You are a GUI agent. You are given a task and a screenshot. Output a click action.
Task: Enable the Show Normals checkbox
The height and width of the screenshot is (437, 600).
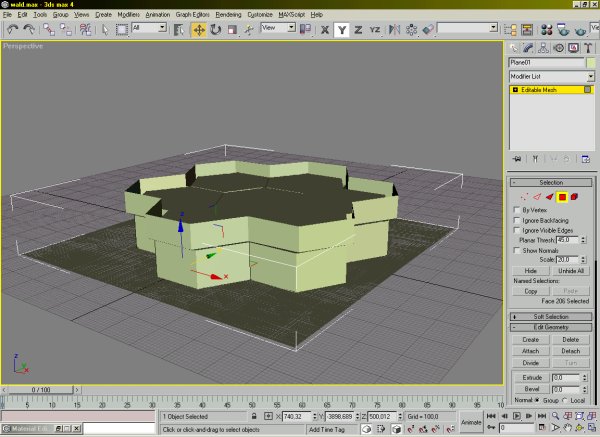pyautogui.click(x=516, y=250)
